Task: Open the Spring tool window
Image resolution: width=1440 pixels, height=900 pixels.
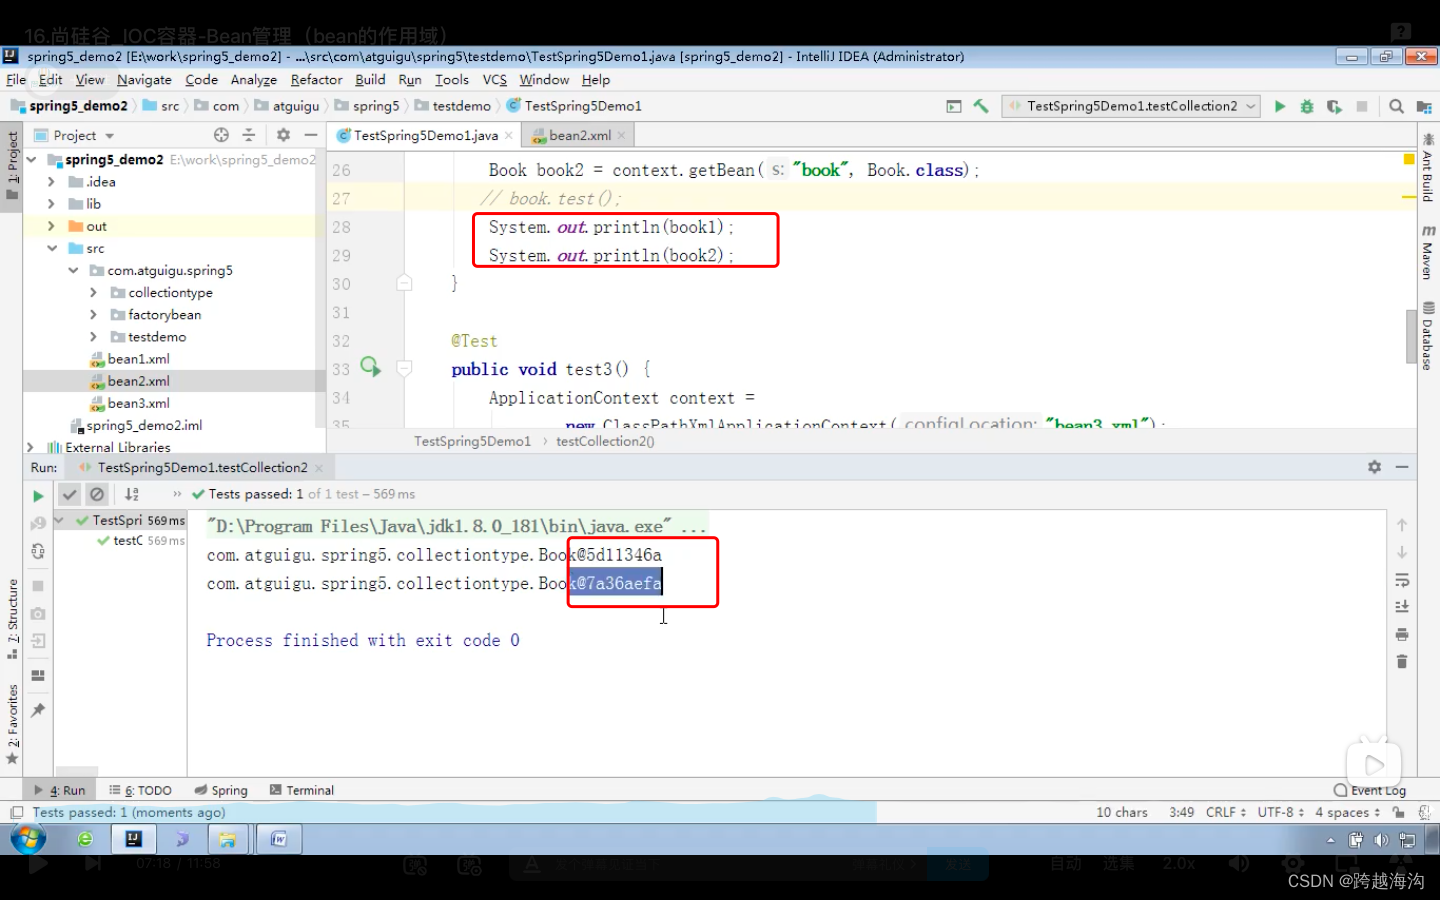Action: [x=221, y=790]
